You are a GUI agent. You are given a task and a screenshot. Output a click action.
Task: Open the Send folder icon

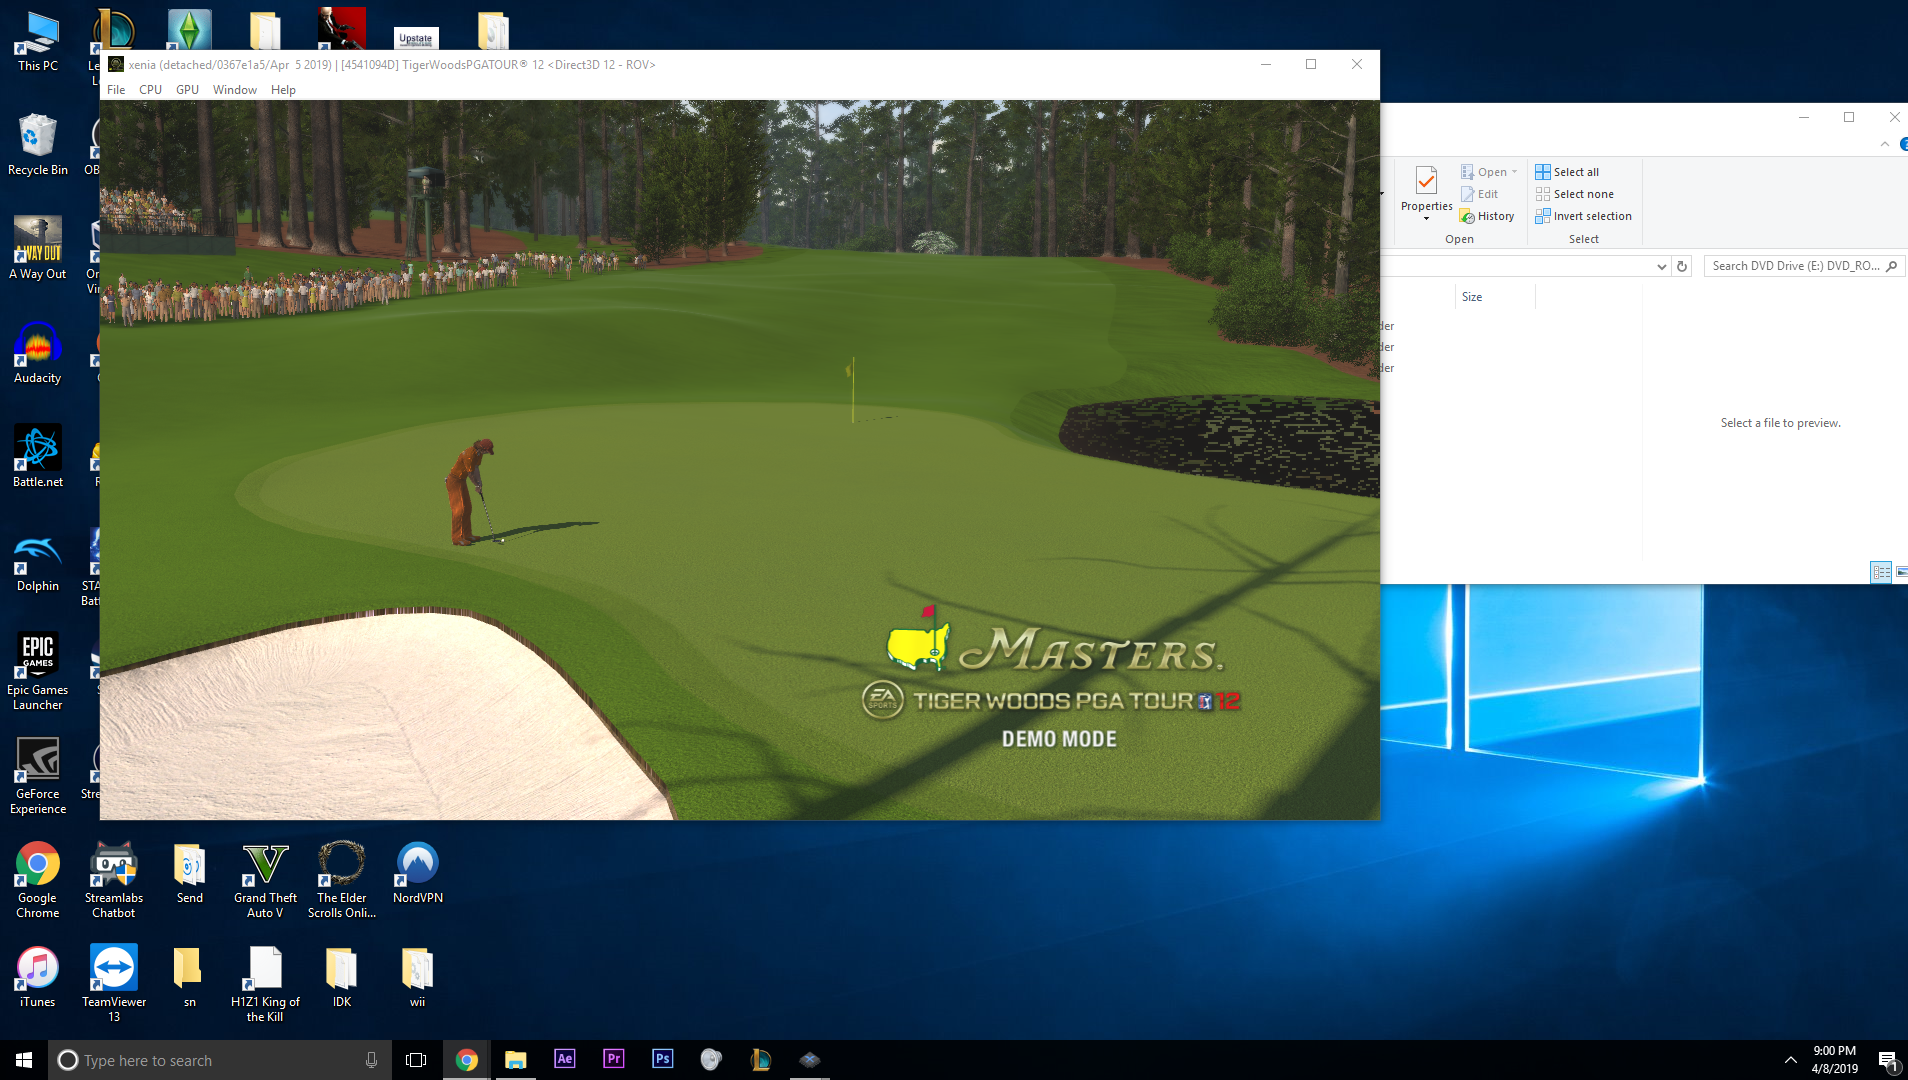coord(190,872)
